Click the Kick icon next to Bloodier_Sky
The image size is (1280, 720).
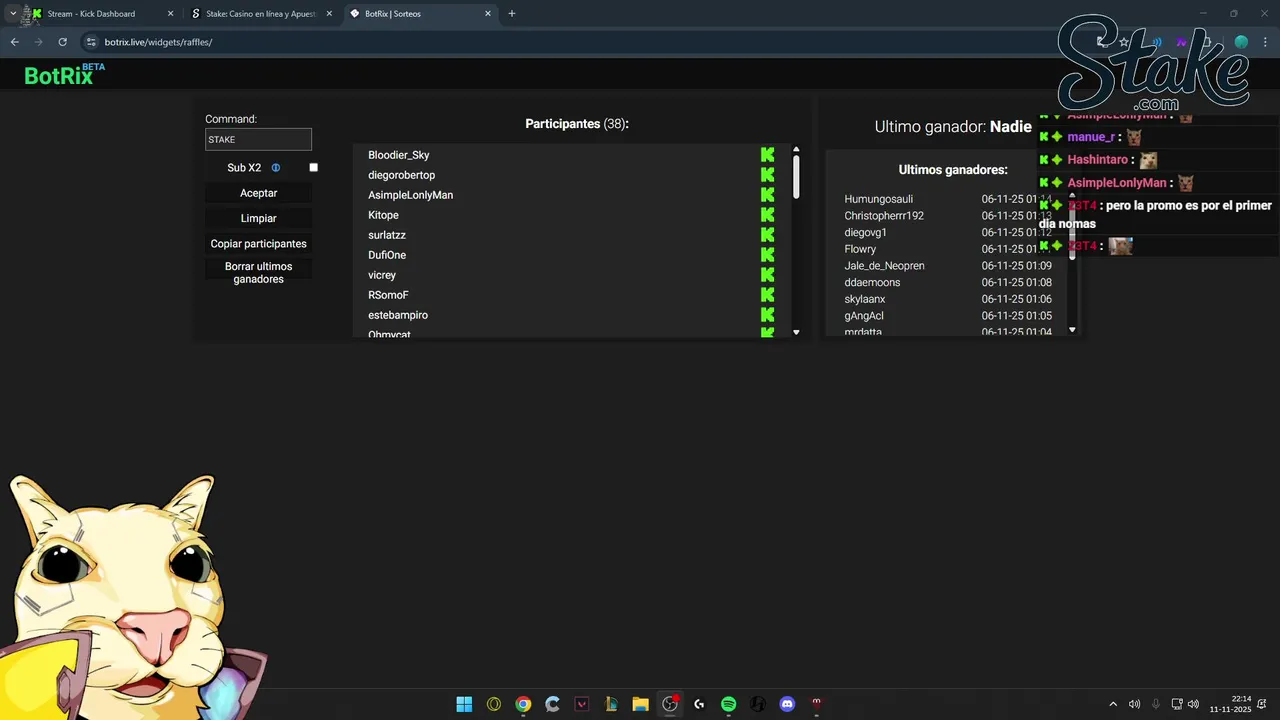coord(767,155)
